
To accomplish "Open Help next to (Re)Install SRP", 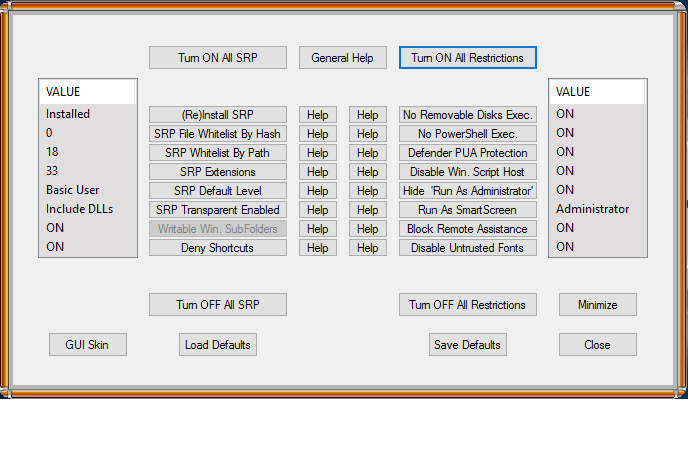I will click(x=318, y=115).
